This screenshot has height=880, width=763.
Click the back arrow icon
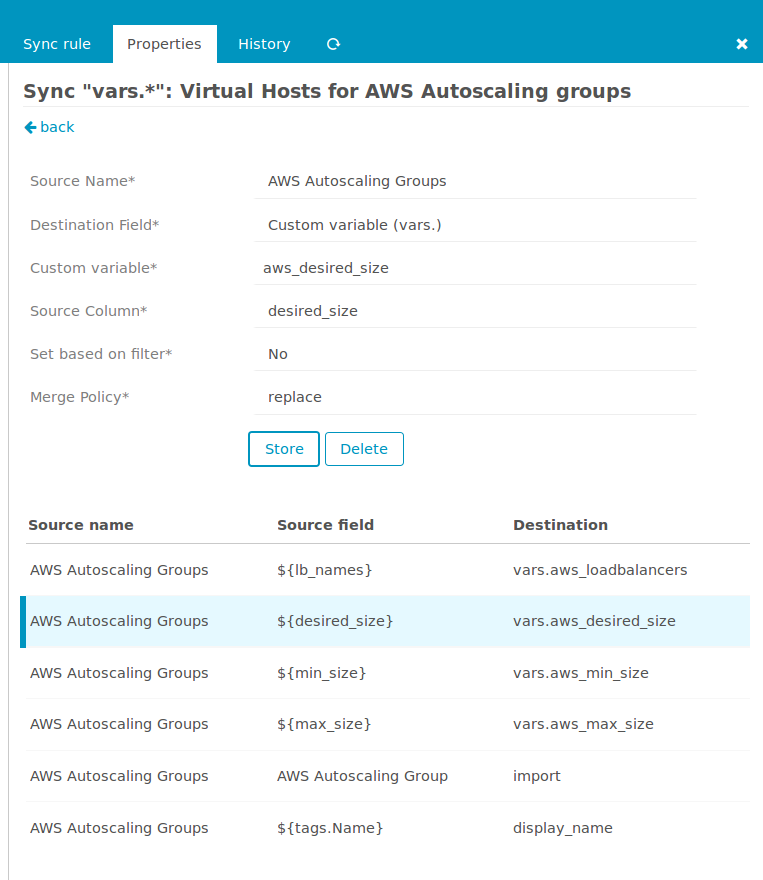[x=30, y=127]
